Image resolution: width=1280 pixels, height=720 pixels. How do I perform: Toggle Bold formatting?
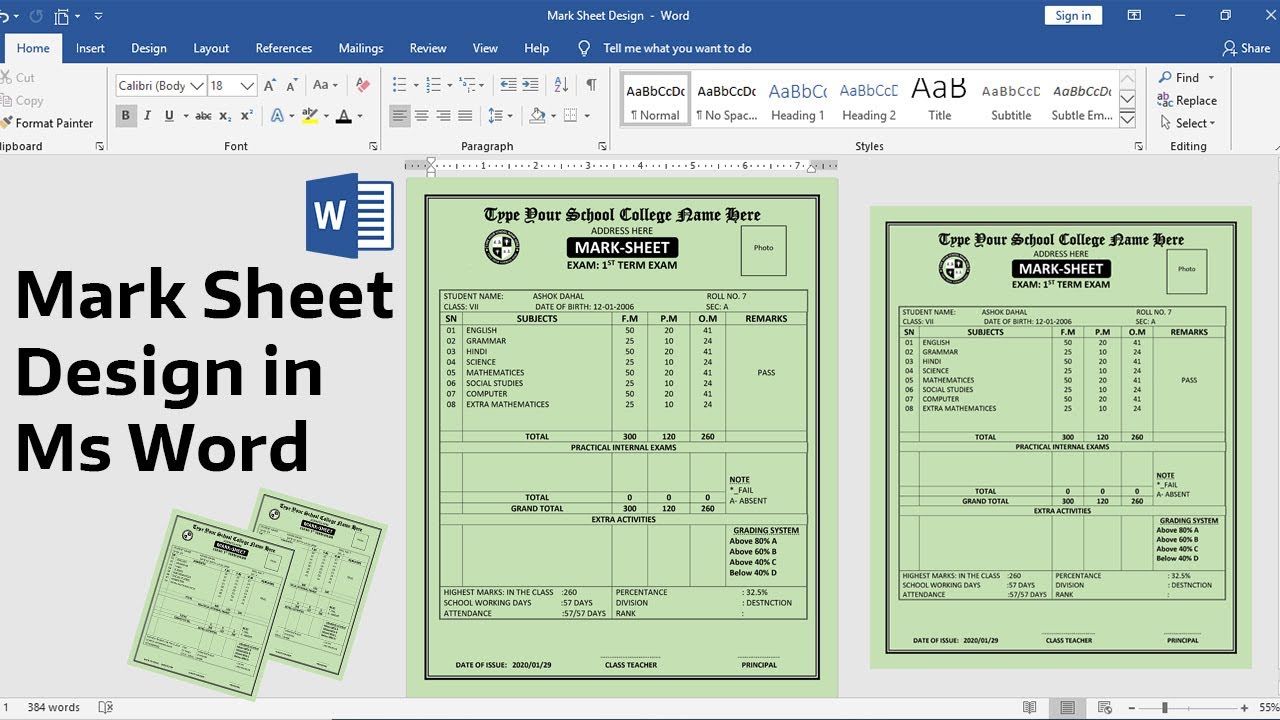click(126, 116)
